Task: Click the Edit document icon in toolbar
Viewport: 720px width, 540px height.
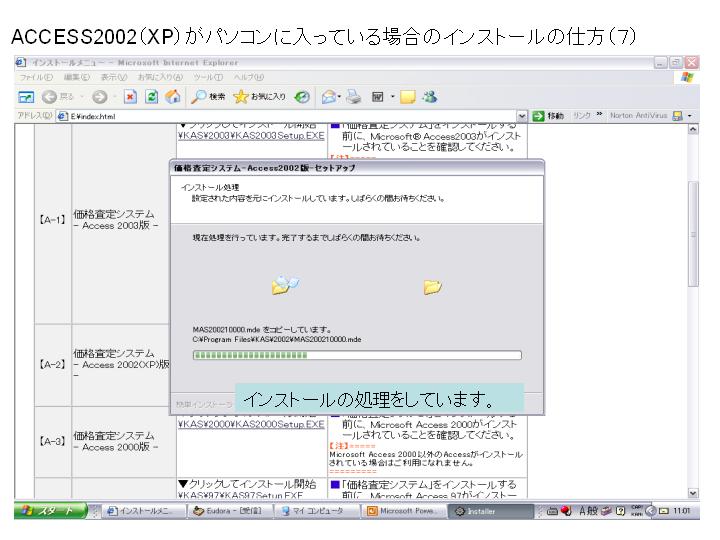Action: point(377,97)
